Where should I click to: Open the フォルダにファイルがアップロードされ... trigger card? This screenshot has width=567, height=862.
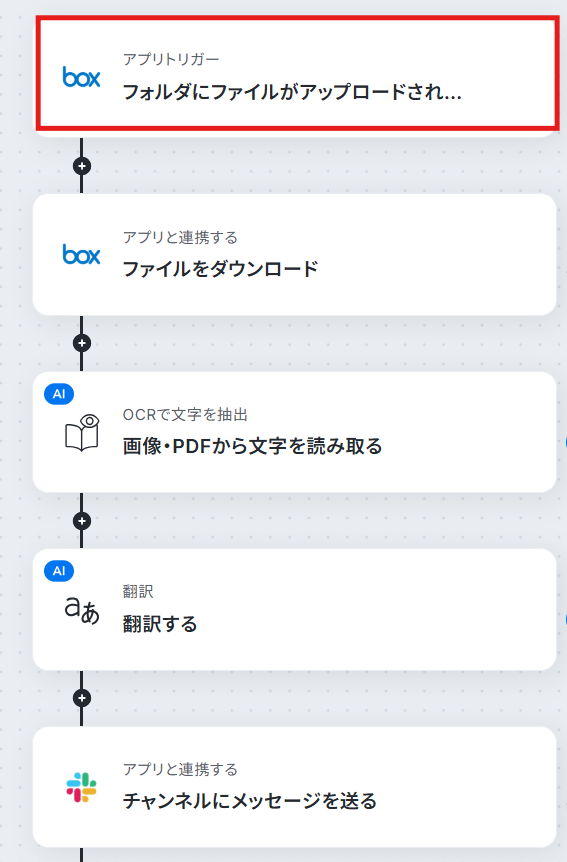[297, 73]
